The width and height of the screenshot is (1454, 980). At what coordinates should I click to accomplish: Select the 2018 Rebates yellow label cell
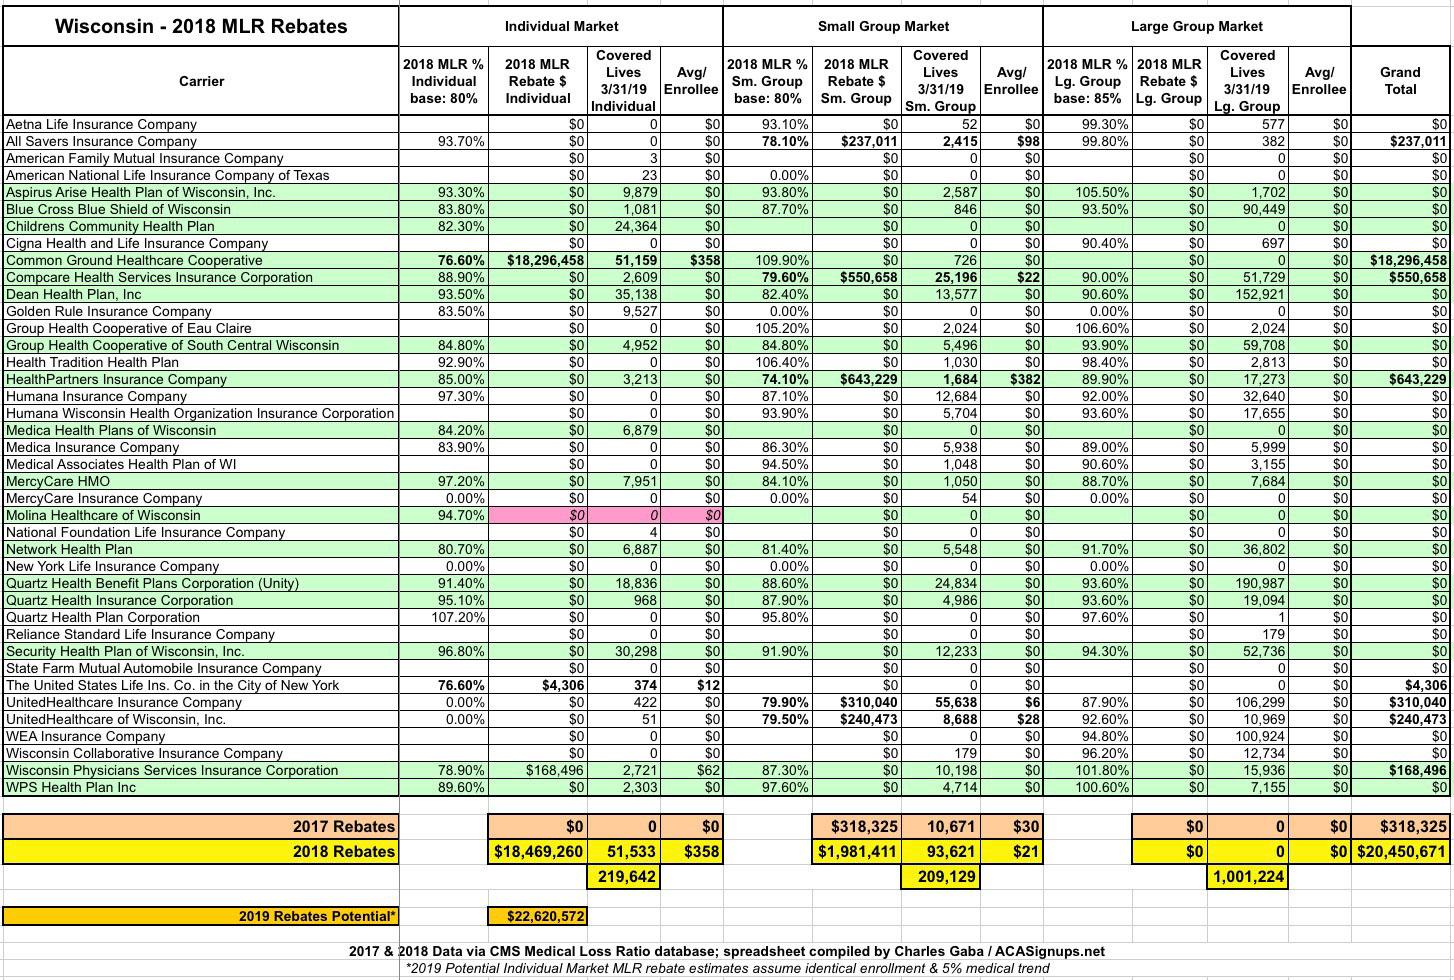click(200, 852)
